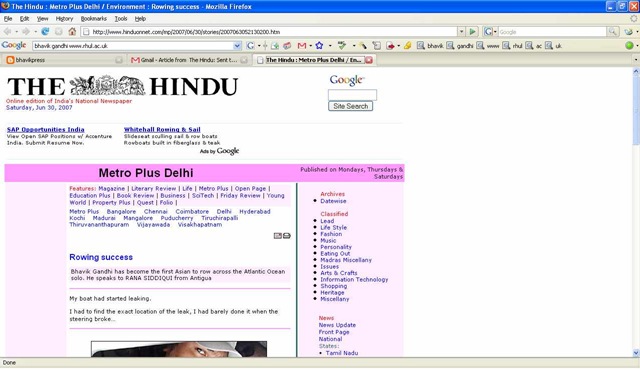This screenshot has width=640, height=370.
Task: Open the News Update link
Action: point(337,325)
